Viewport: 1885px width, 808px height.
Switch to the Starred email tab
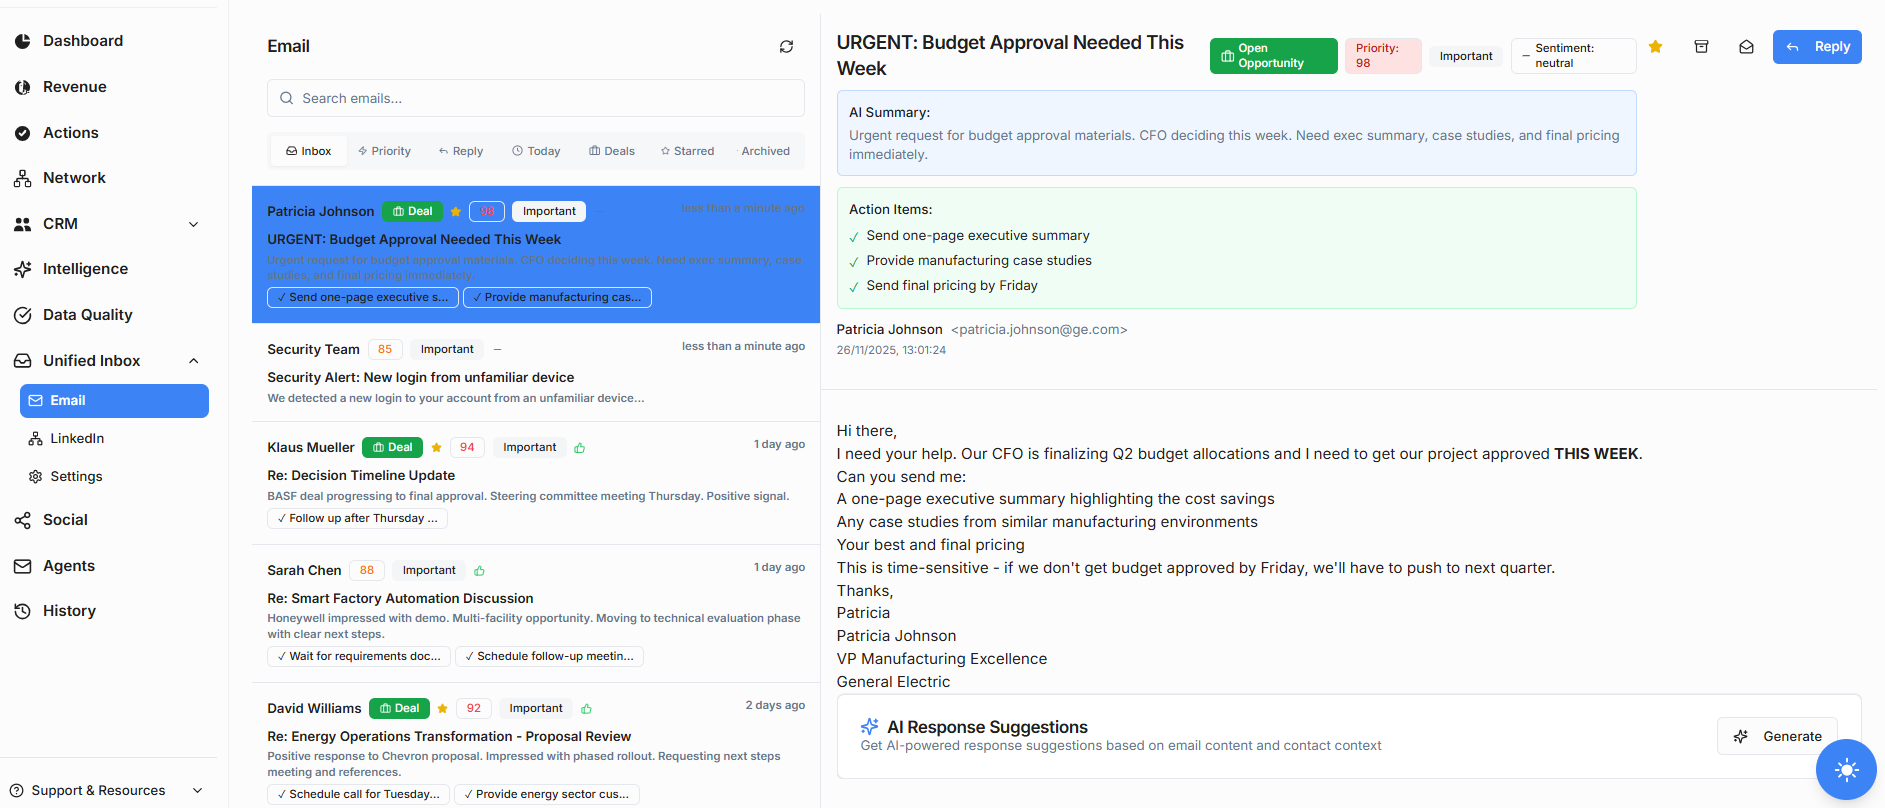(x=687, y=151)
